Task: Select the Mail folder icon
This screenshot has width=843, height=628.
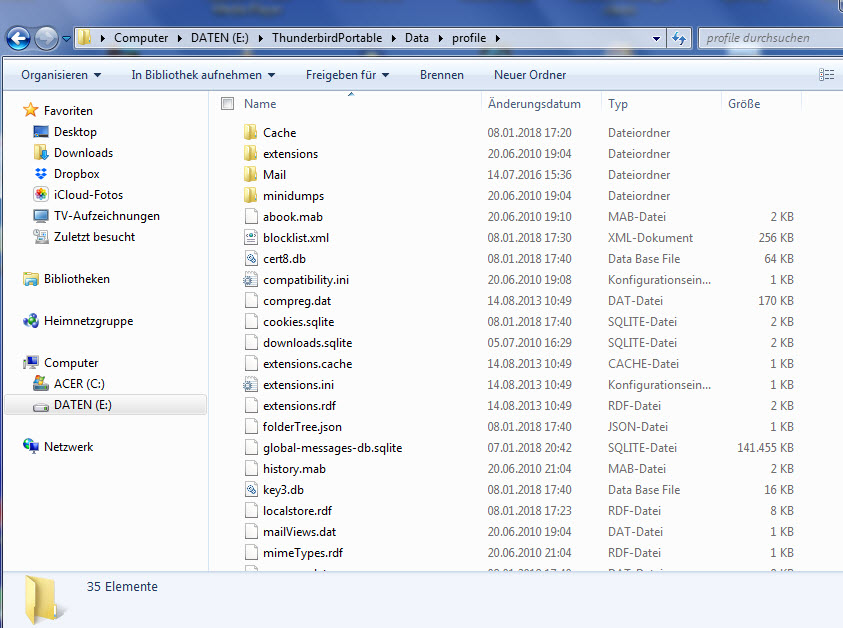Action: [x=251, y=174]
